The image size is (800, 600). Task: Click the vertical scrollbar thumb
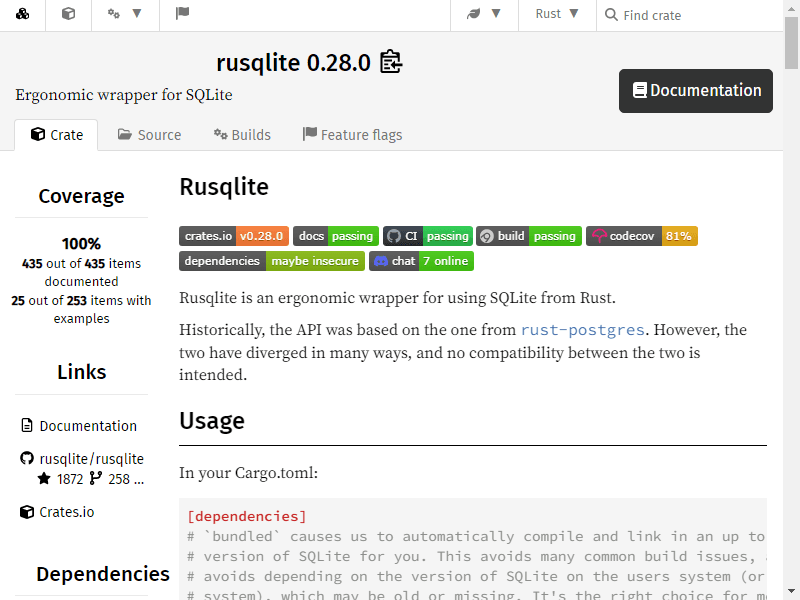[791, 43]
